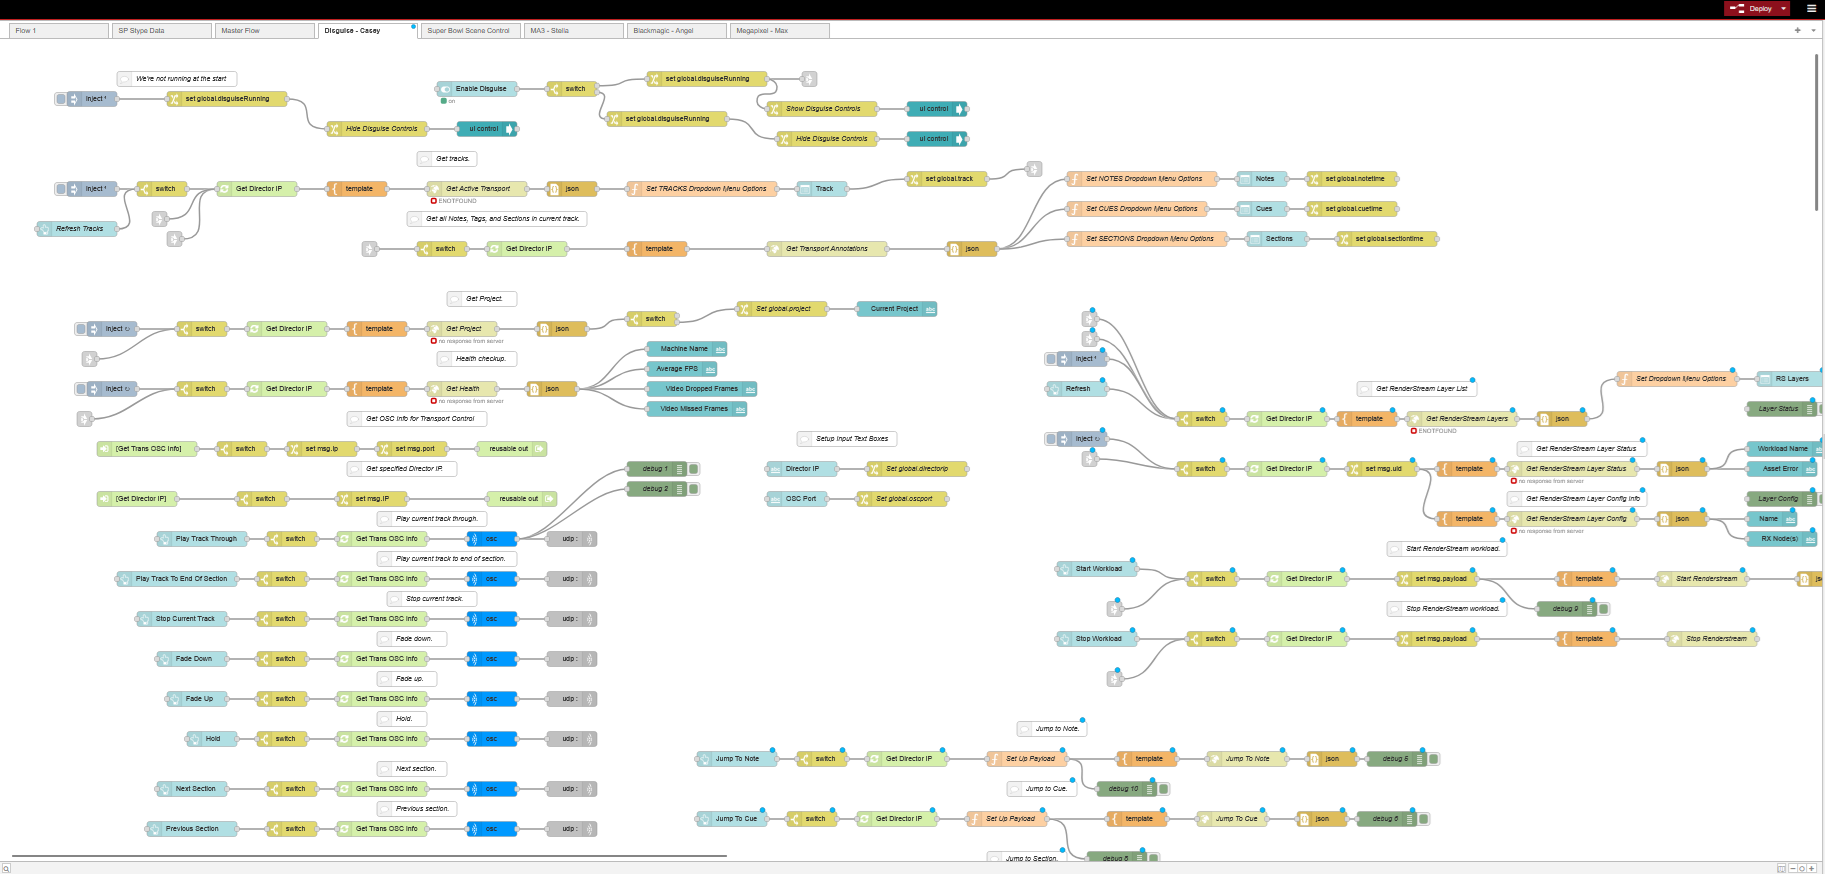
Task: Select the 'Get RenderStream Layer List' comment
Action: pyautogui.click(x=1417, y=389)
